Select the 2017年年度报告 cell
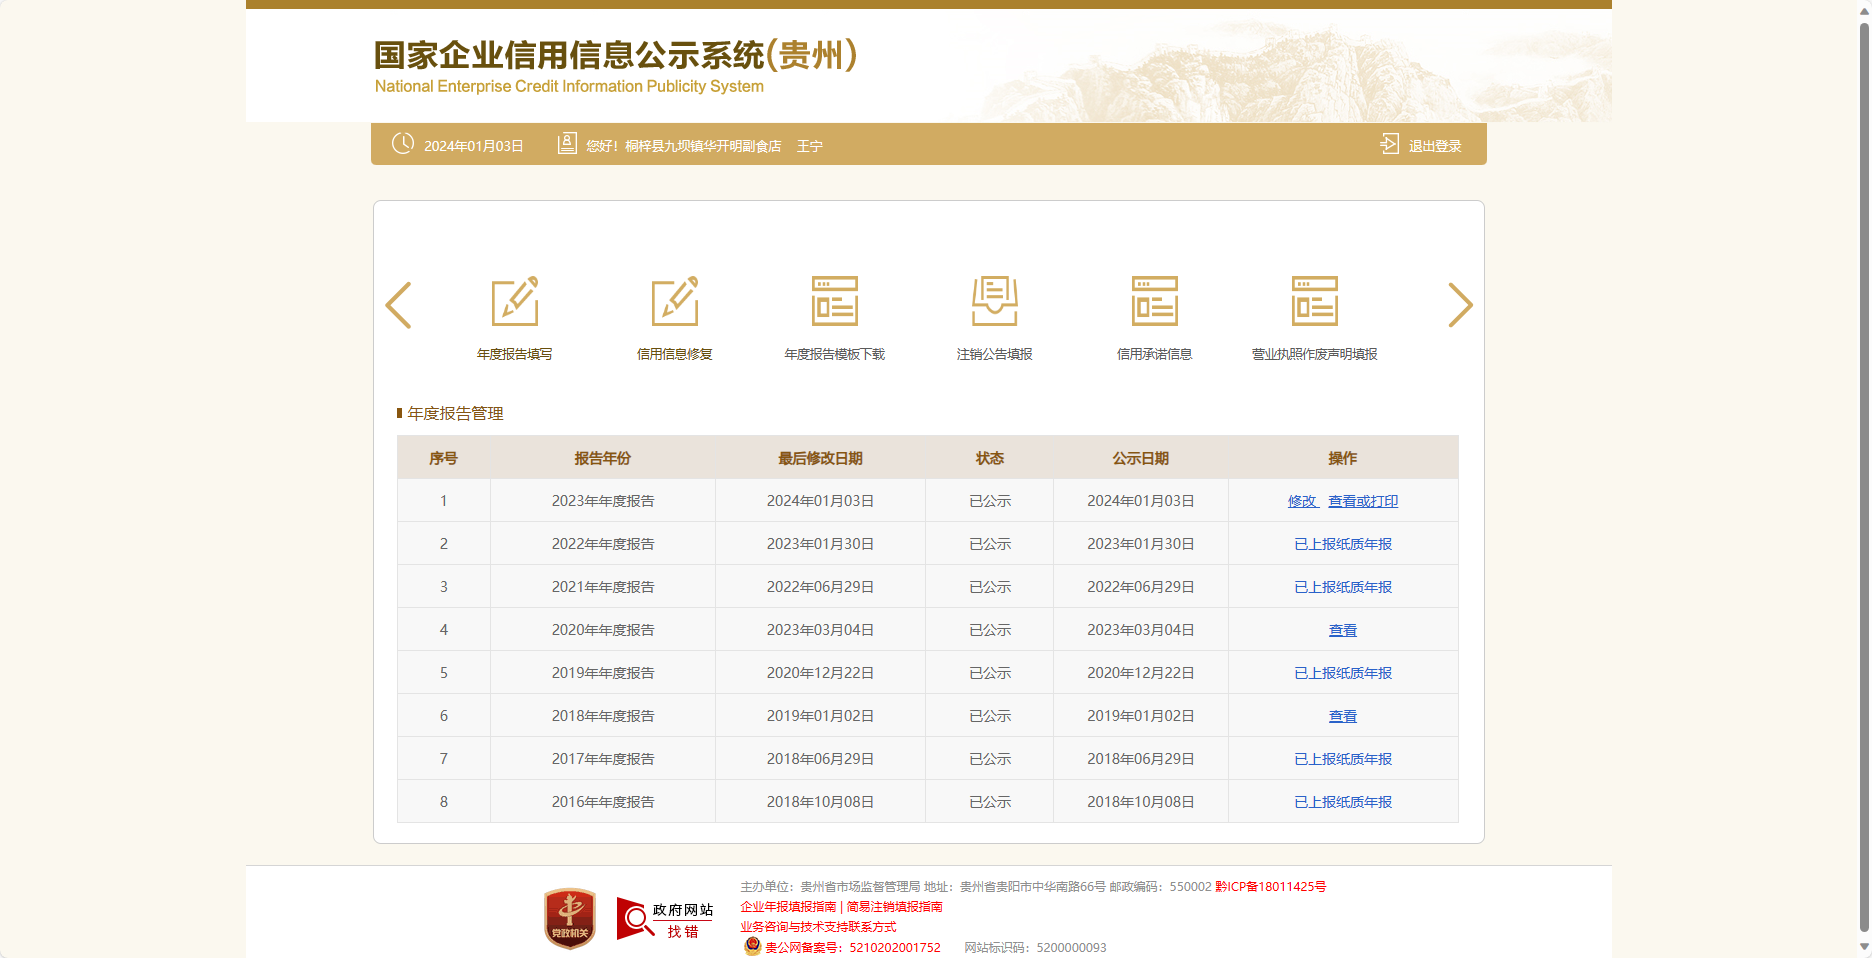Viewport: 1872px width, 958px height. (x=603, y=759)
